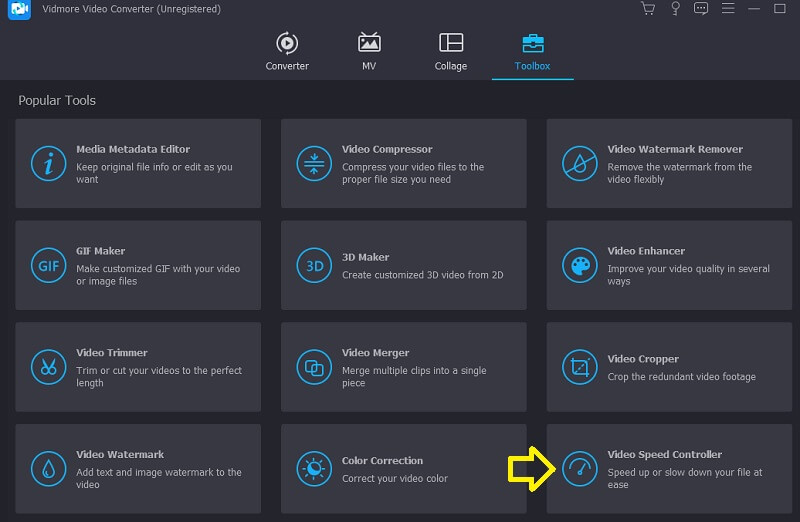Switch to the Converter tab
The height and width of the screenshot is (522, 800).
[x=286, y=52]
